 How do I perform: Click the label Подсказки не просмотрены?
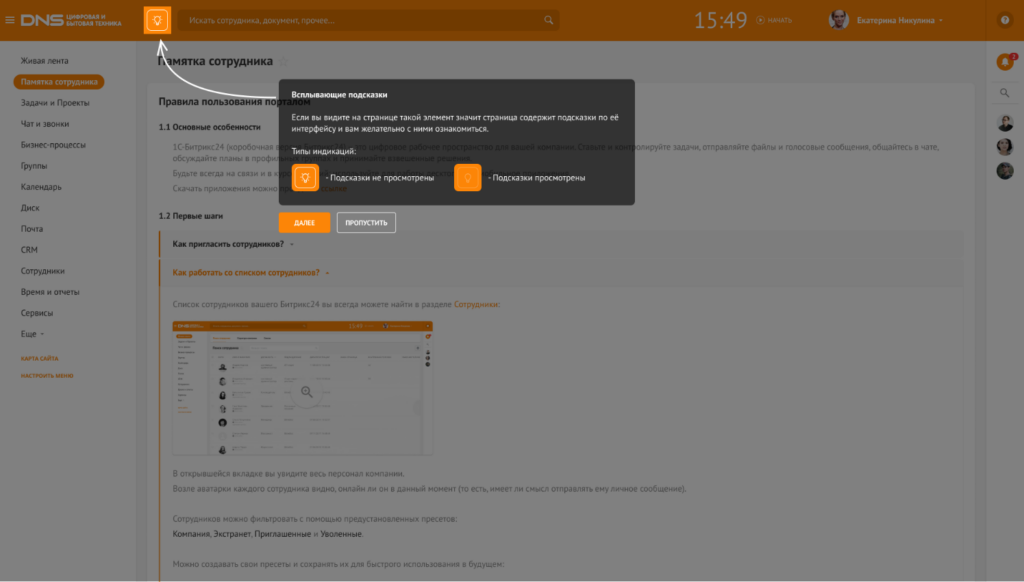tap(379, 178)
